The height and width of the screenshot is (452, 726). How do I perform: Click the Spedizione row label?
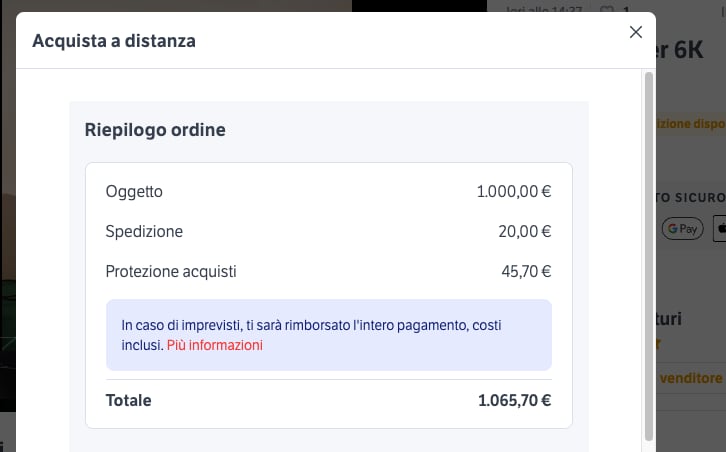click(144, 232)
